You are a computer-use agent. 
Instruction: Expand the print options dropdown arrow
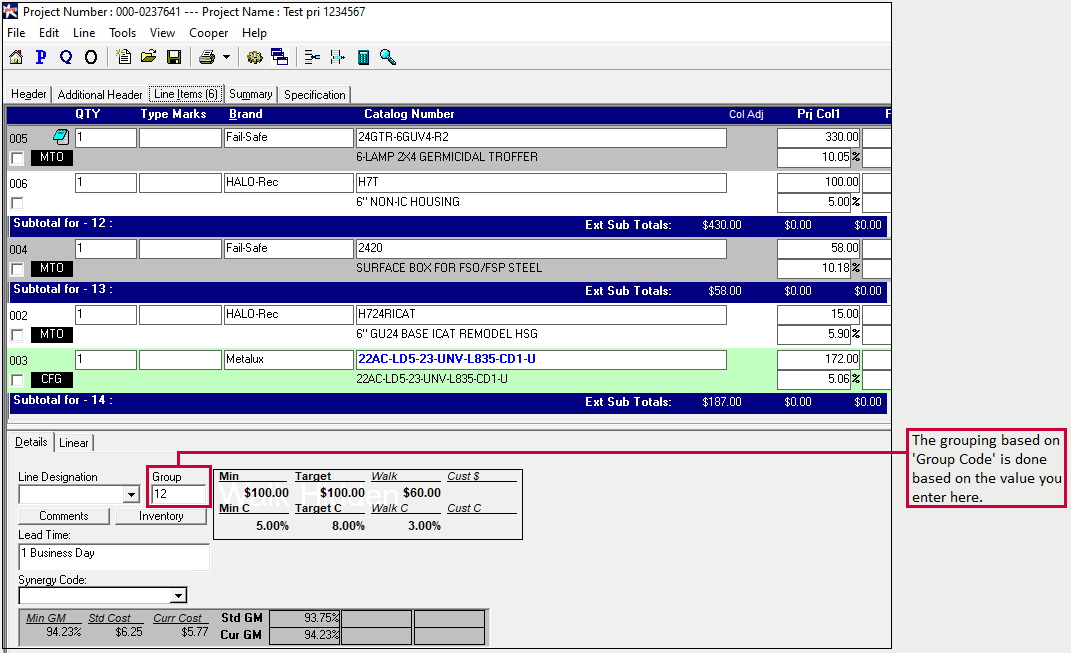(226, 57)
